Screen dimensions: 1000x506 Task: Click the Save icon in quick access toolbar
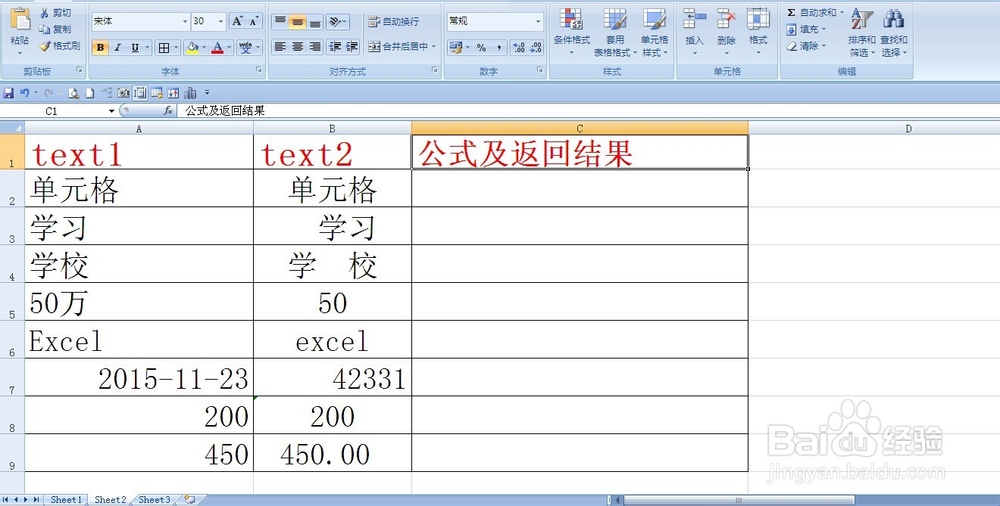(x=8, y=93)
